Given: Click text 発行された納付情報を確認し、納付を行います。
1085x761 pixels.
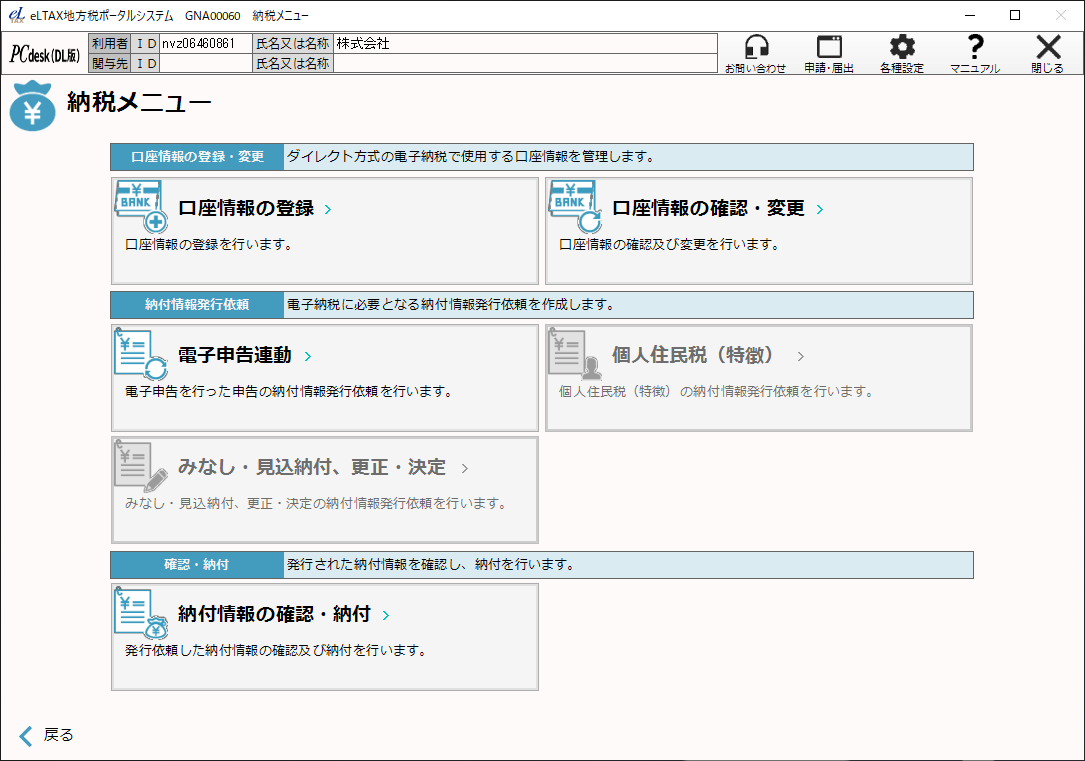Looking at the screenshot, I should 430,565.
